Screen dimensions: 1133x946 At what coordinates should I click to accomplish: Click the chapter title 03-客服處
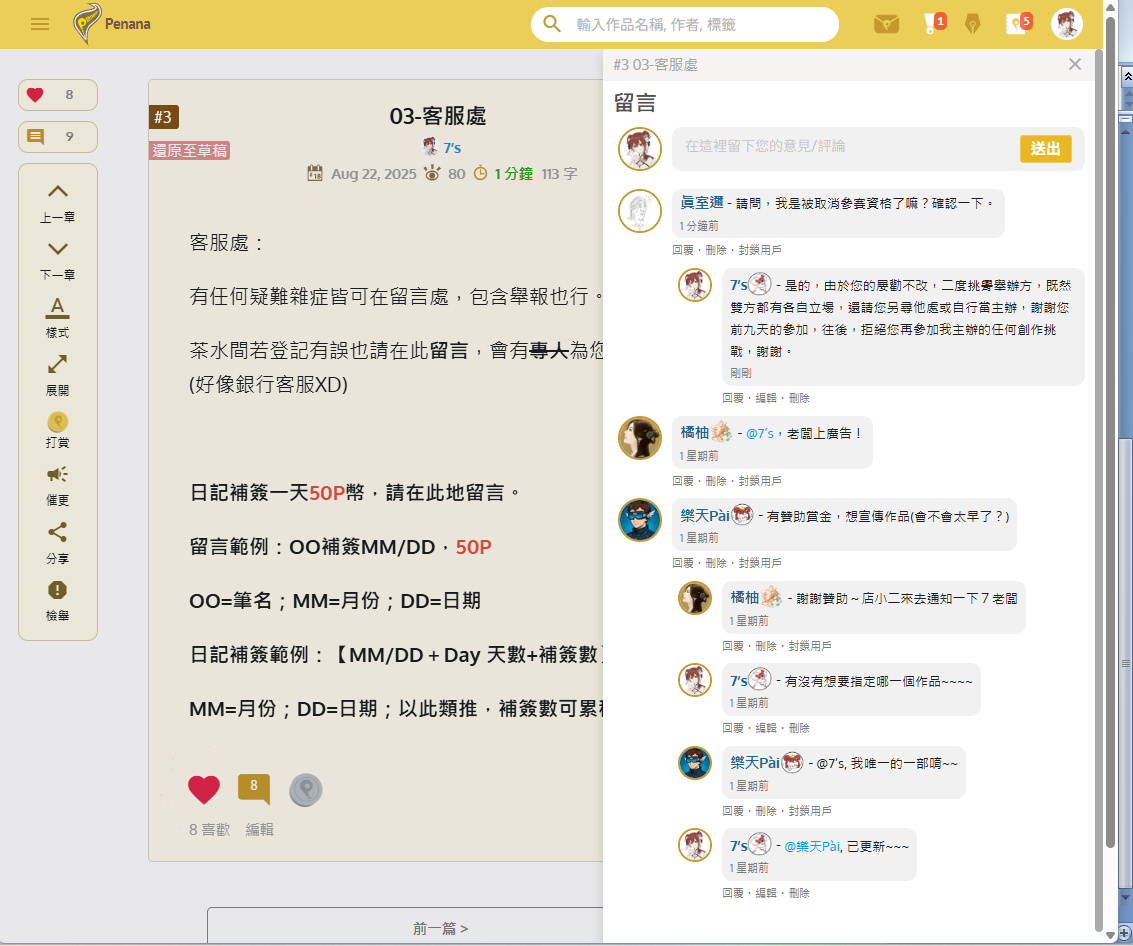click(x=438, y=116)
